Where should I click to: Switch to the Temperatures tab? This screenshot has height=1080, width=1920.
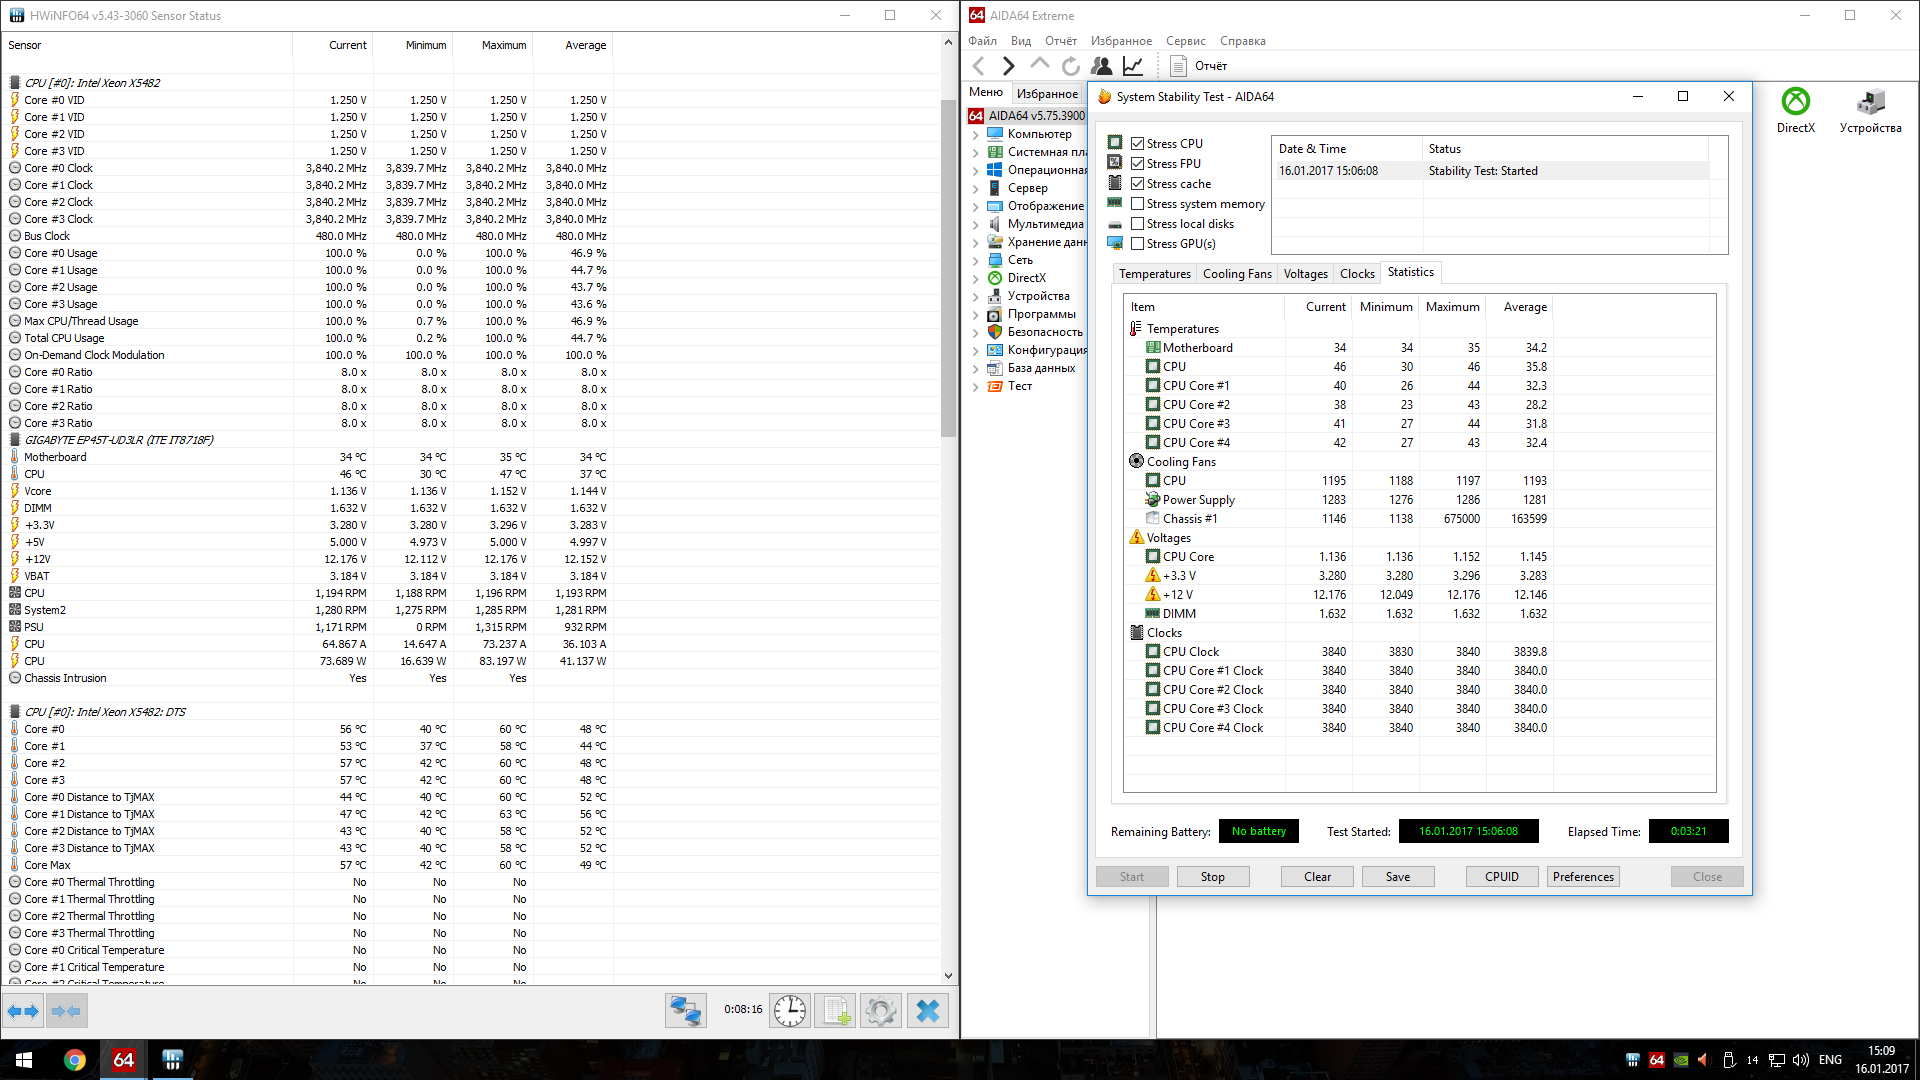1154,274
